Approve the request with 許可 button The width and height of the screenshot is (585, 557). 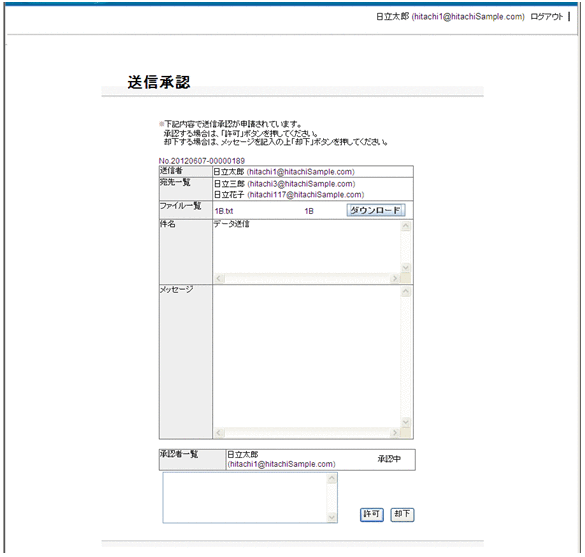(371, 514)
